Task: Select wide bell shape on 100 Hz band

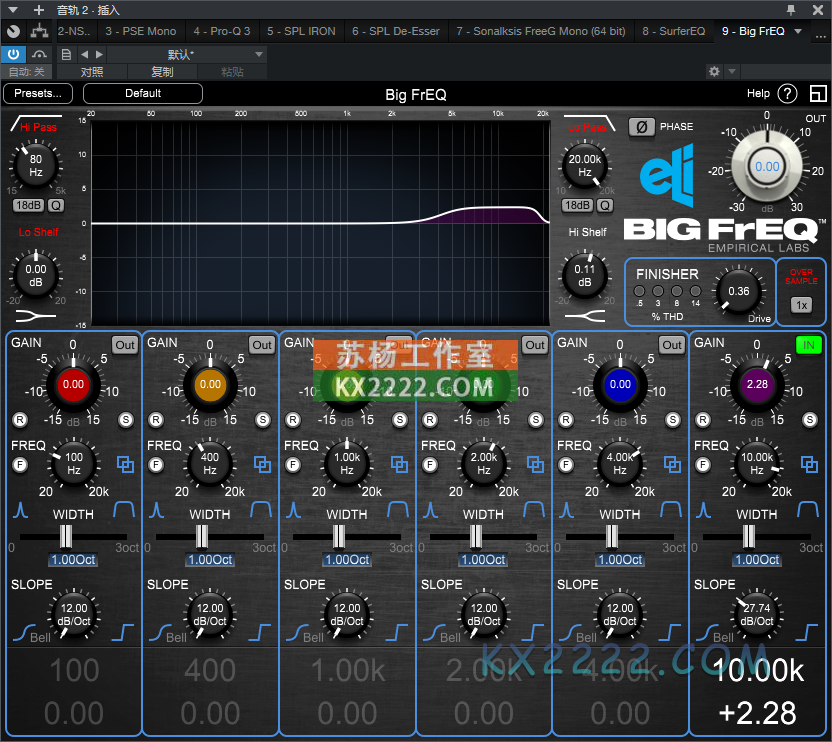Action: 124,510
